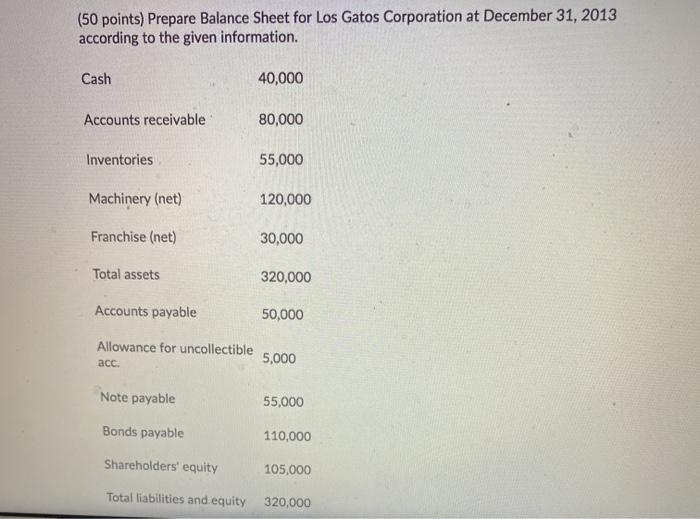Click the Franchise (net) label

134,237
